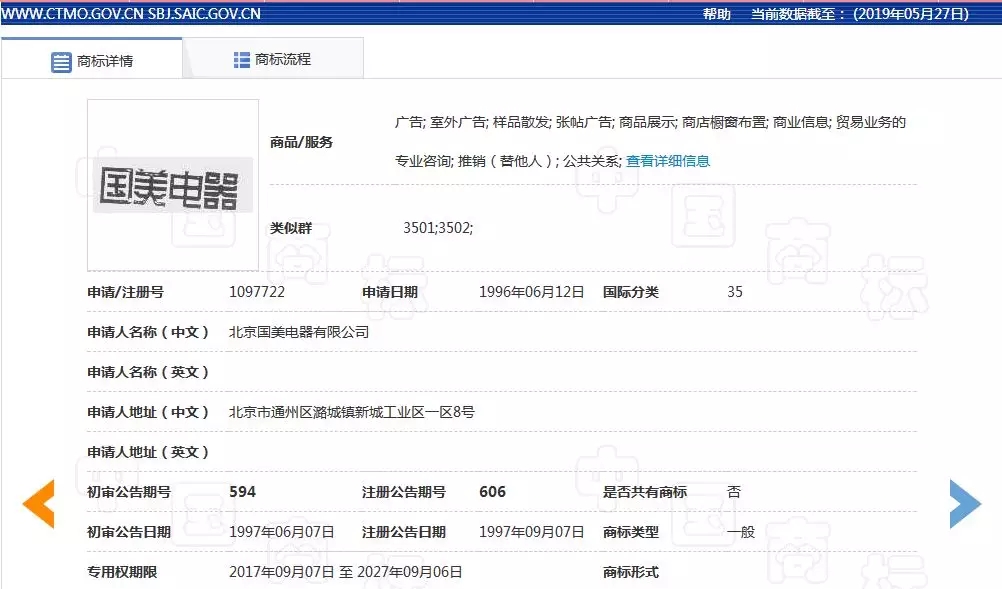Select registration announcement date 1997年09月07日
The image size is (1002, 589).
point(532,532)
